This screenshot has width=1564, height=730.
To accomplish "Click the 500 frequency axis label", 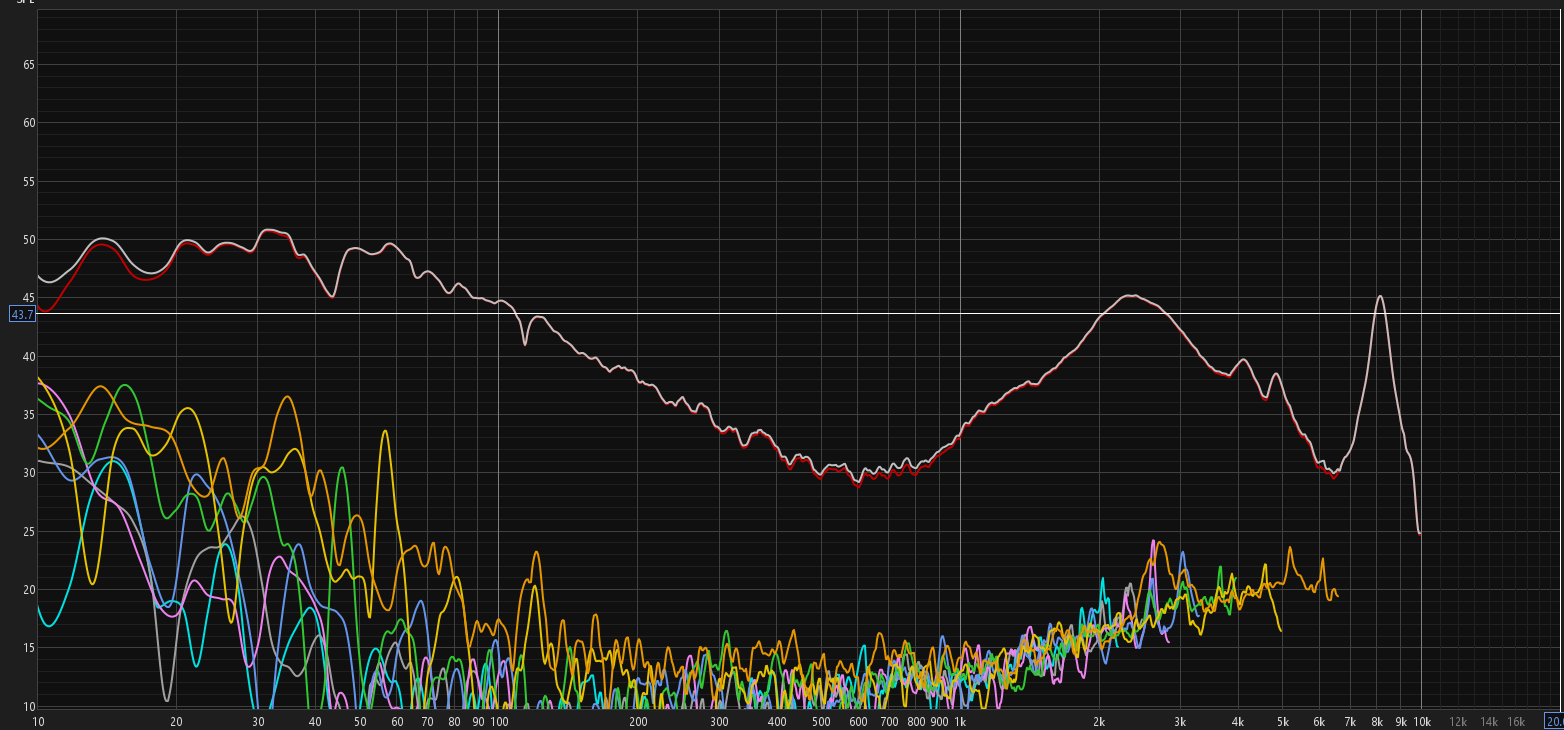I will coord(821,721).
